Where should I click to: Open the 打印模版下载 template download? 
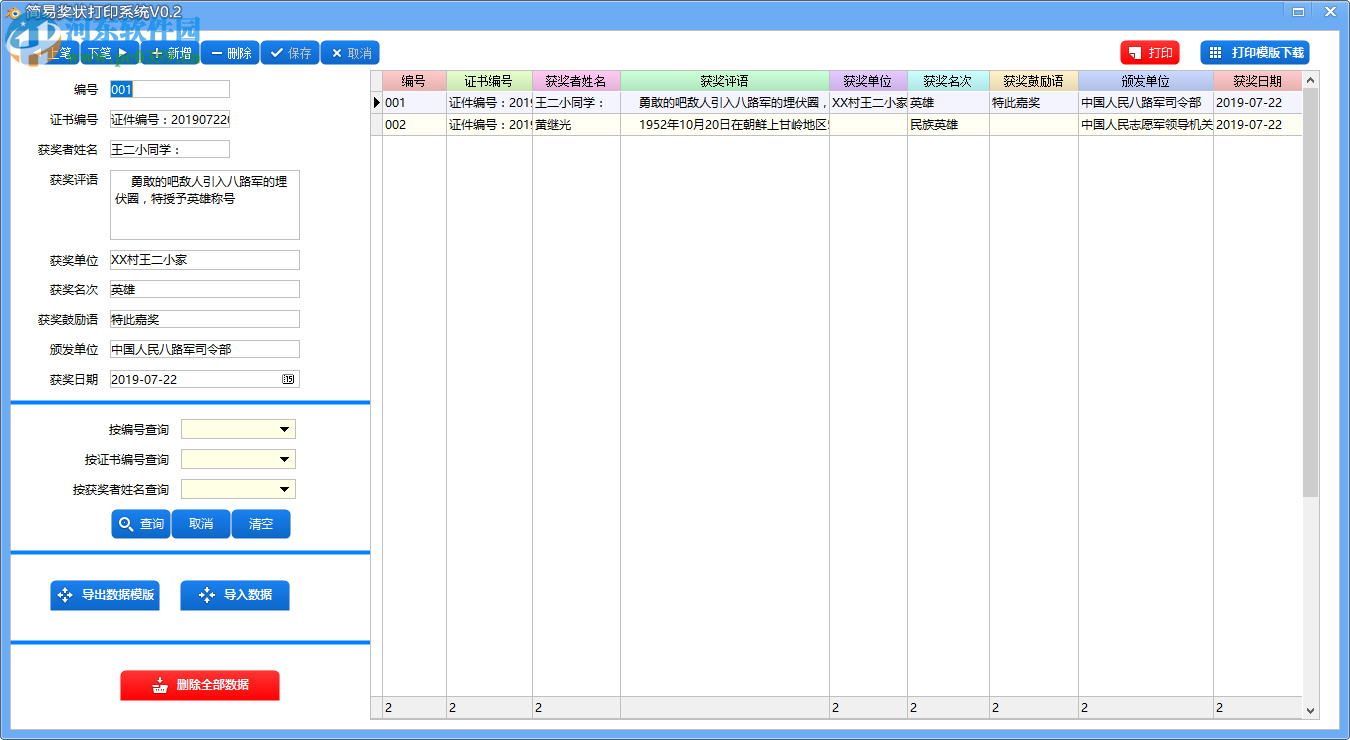click(1254, 53)
